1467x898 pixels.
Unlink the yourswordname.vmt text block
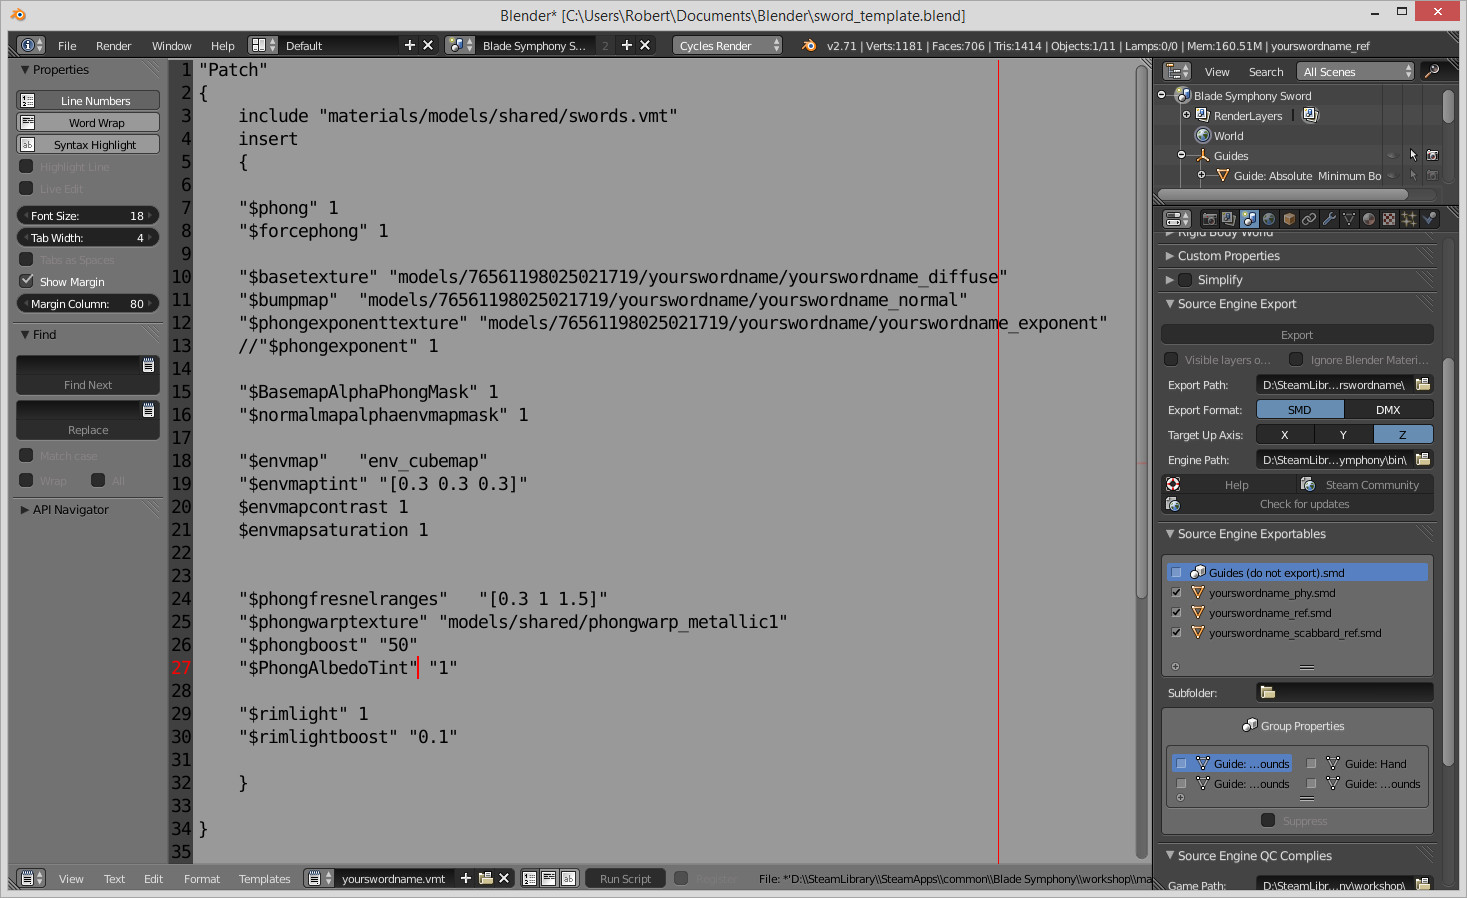point(504,878)
